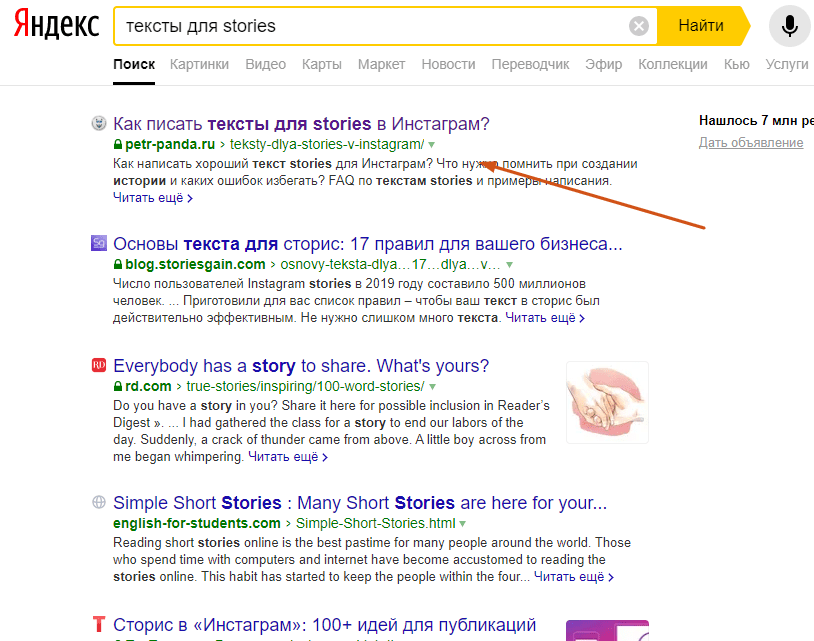814x641 pixels.
Task: Expand the dropdown arrow beside rd.com URL
Action: pyautogui.click(x=432, y=387)
